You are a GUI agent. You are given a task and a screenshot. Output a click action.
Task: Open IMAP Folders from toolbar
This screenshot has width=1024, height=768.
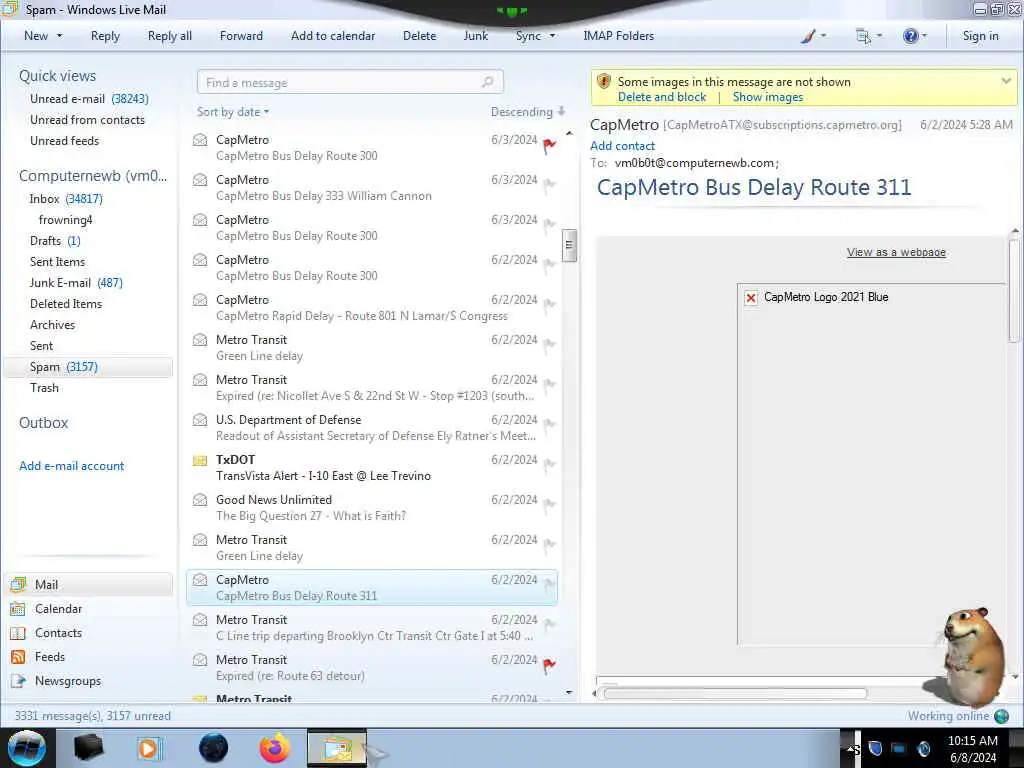[x=618, y=36]
